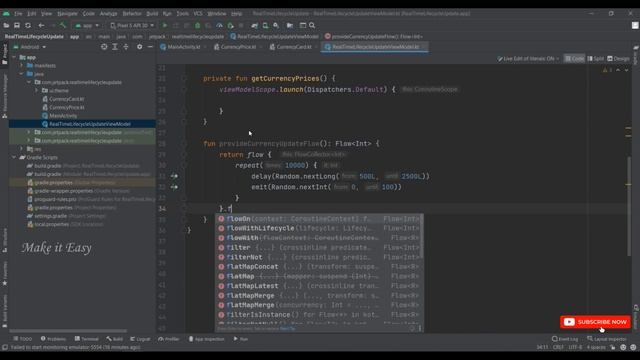Click the Profile app gauge icon

pyautogui.click(x=219, y=25)
